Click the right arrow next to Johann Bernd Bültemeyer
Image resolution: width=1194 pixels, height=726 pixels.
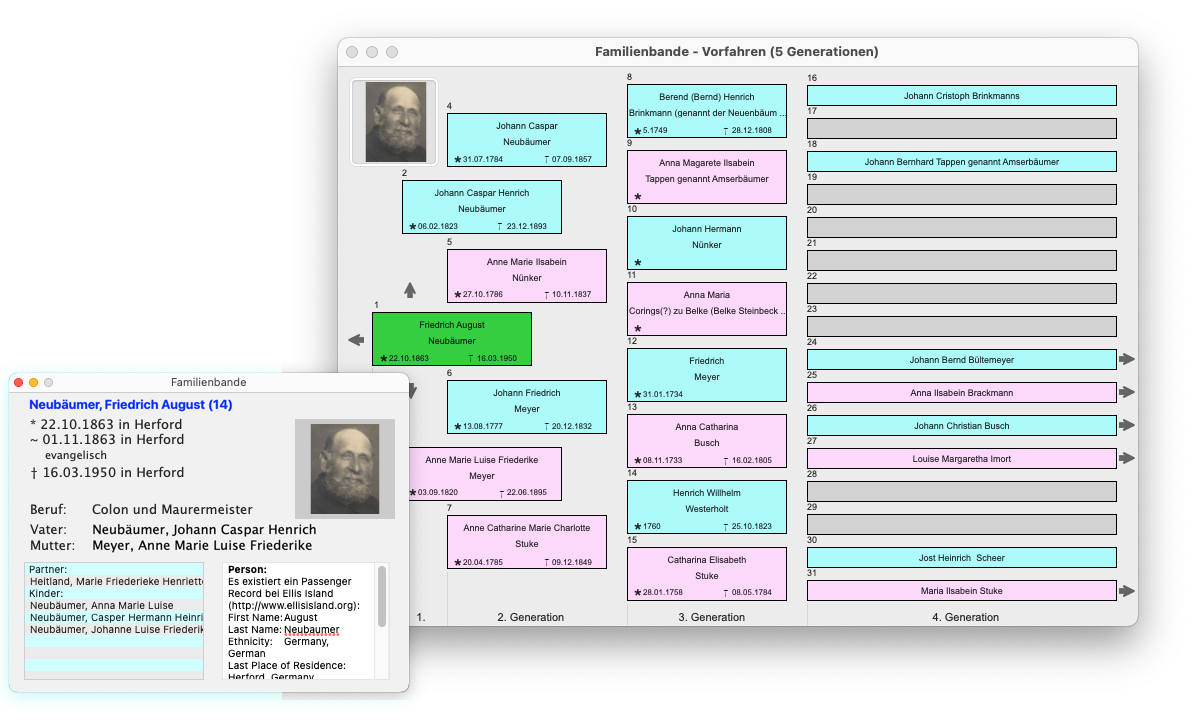coord(1127,359)
